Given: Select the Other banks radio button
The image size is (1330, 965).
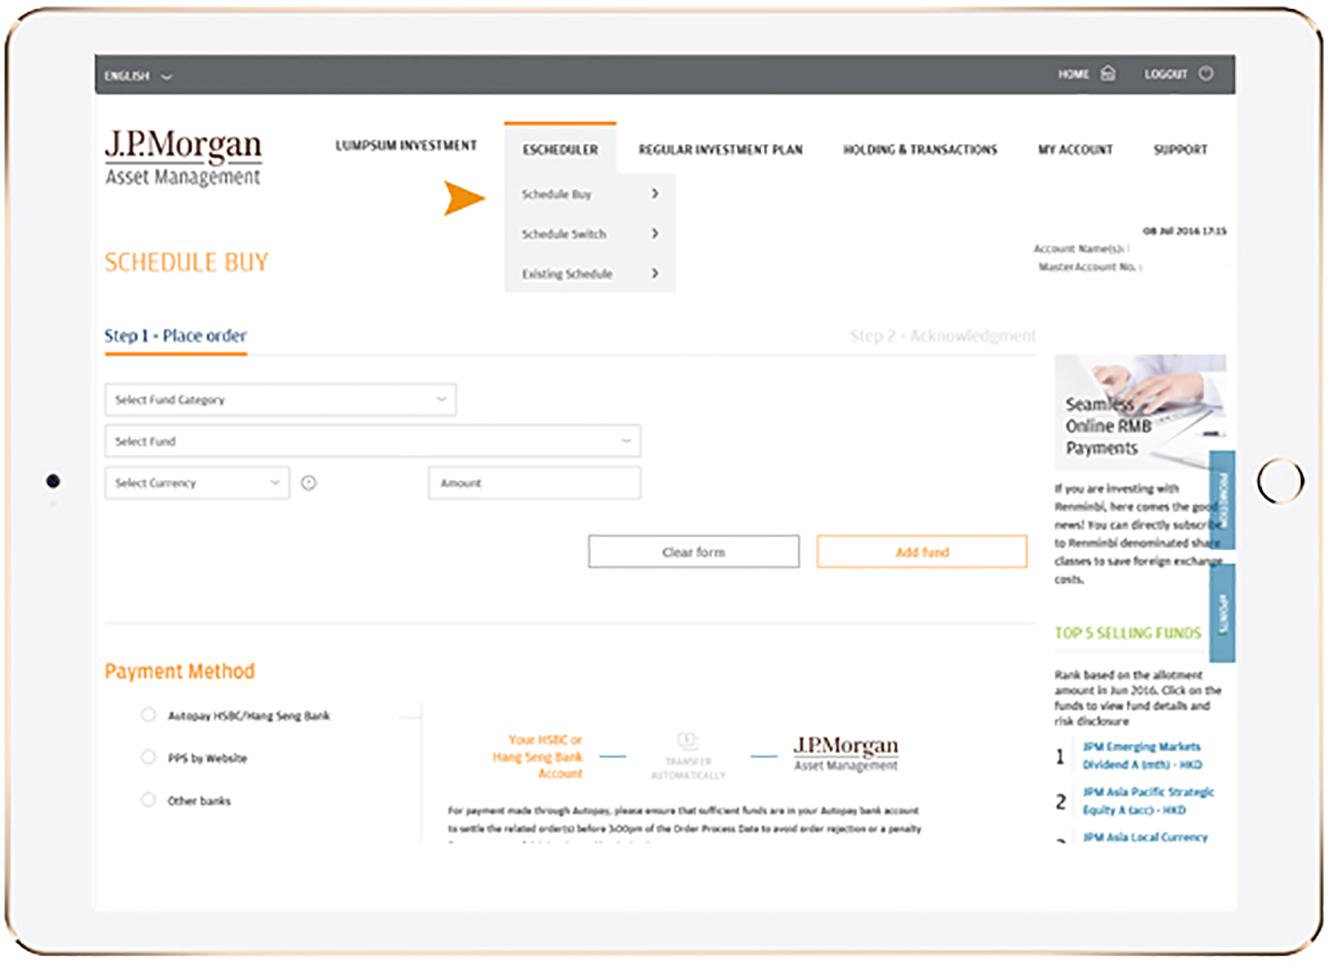Looking at the screenshot, I should [149, 800].
